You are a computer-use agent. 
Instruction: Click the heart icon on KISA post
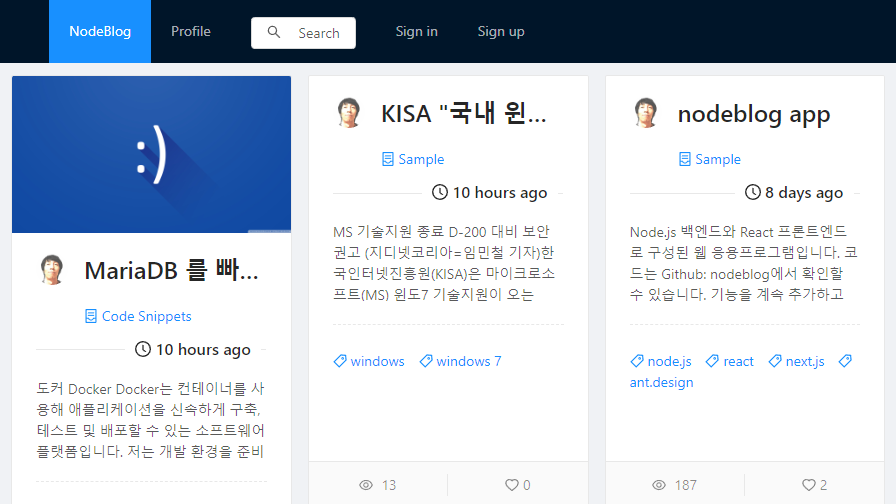(512, 485)
